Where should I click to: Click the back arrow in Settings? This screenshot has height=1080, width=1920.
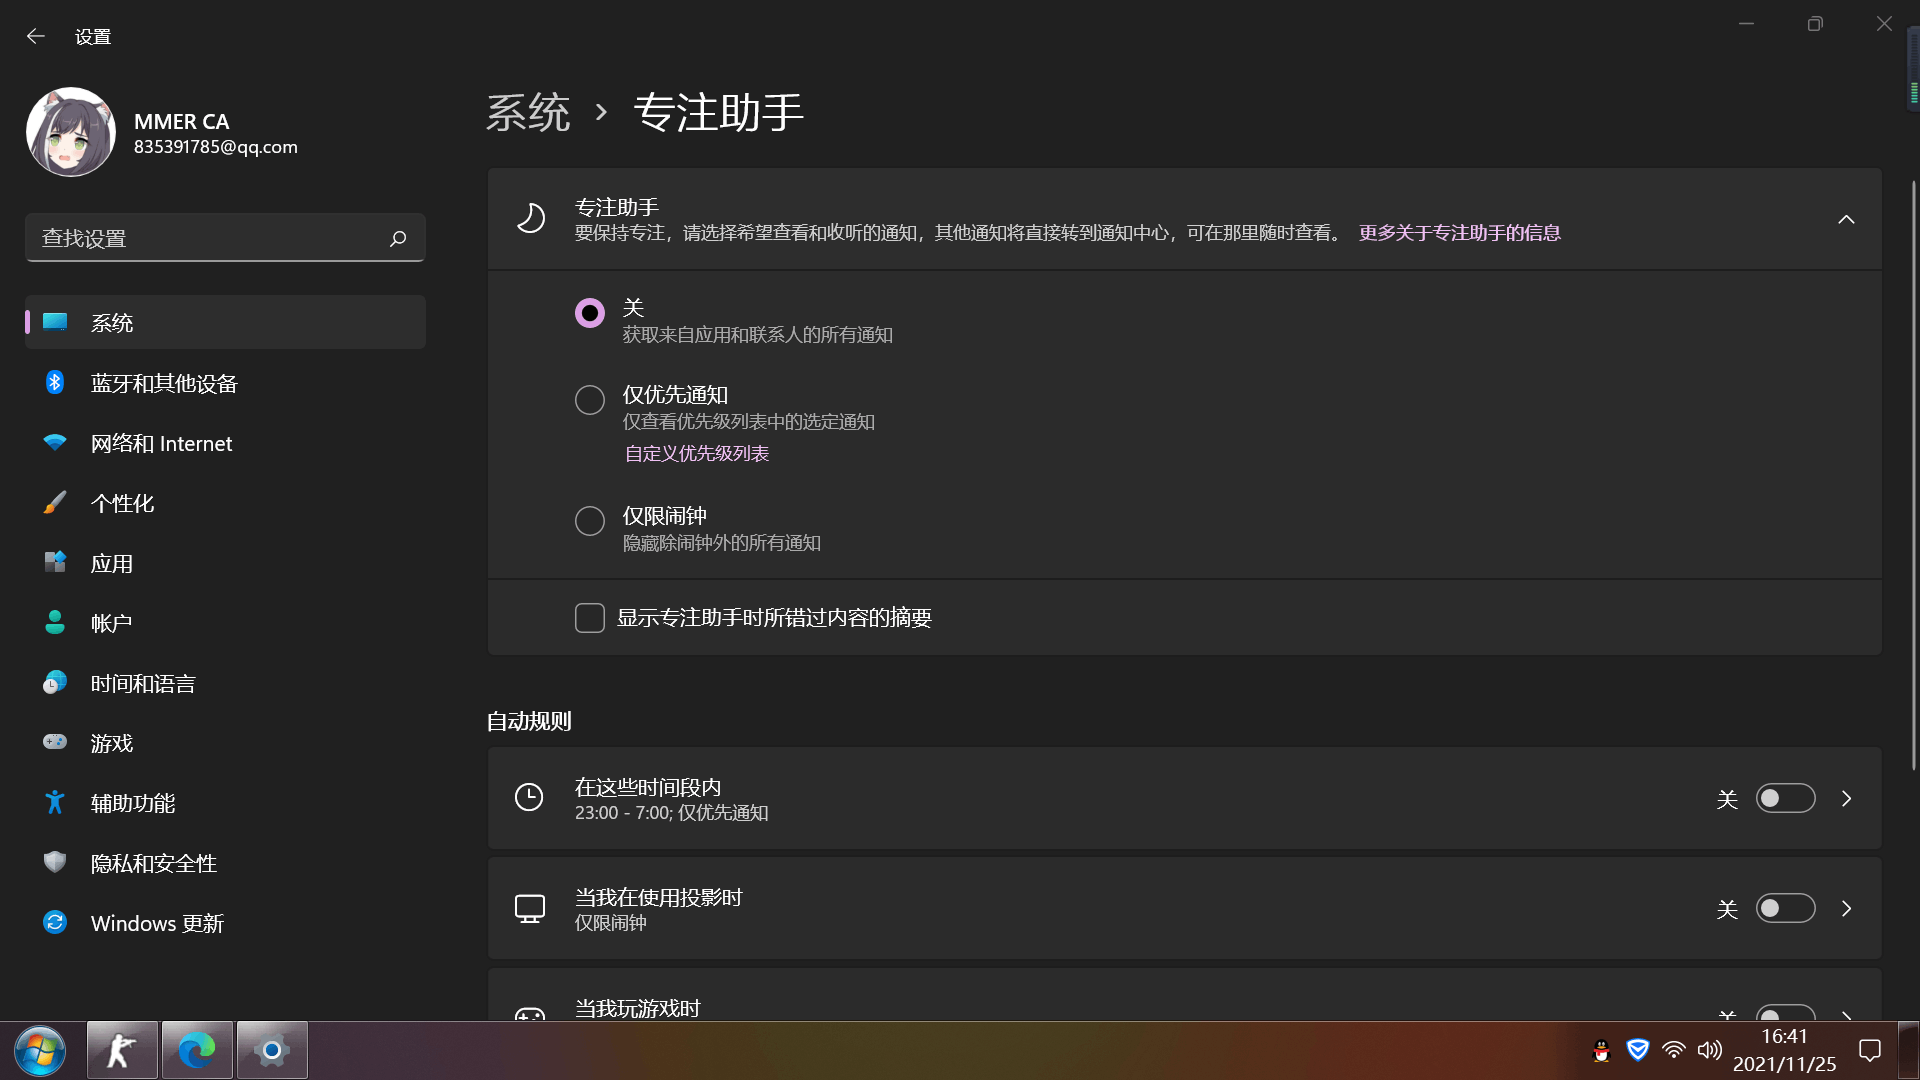pyautogui.click(x=36, y=37)
